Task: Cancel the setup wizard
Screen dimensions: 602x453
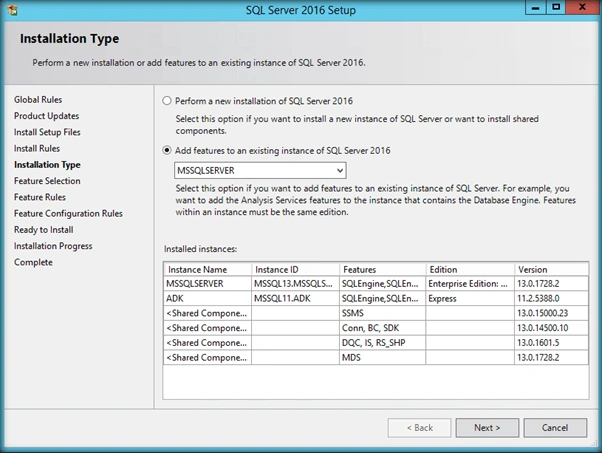Action: click(555, 428)
